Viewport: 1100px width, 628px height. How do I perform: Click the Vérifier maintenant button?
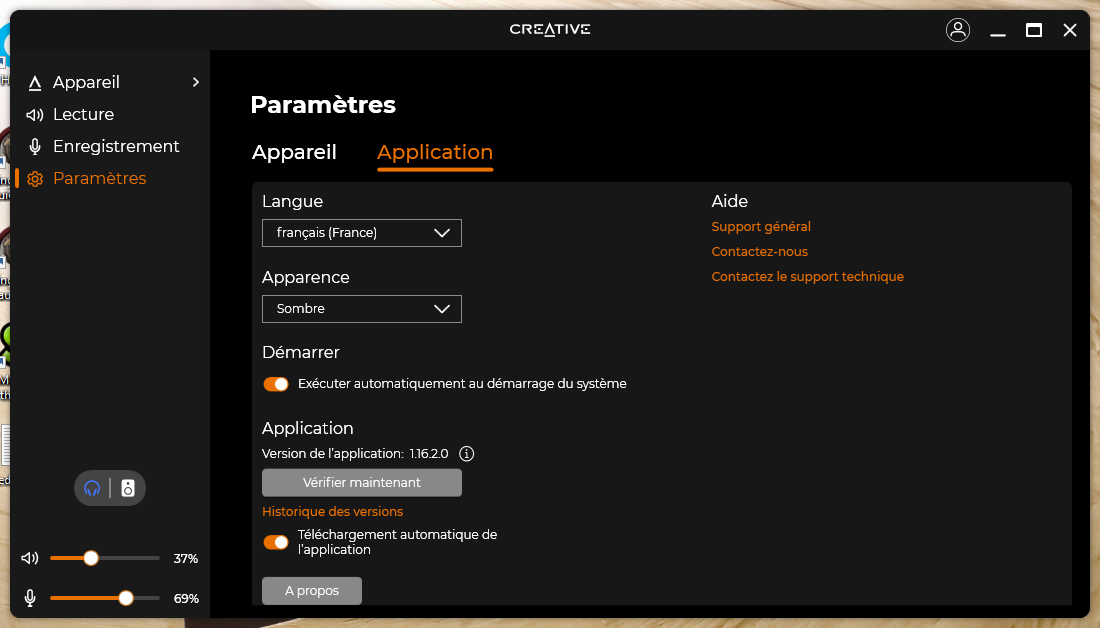[x=361, y=483]
